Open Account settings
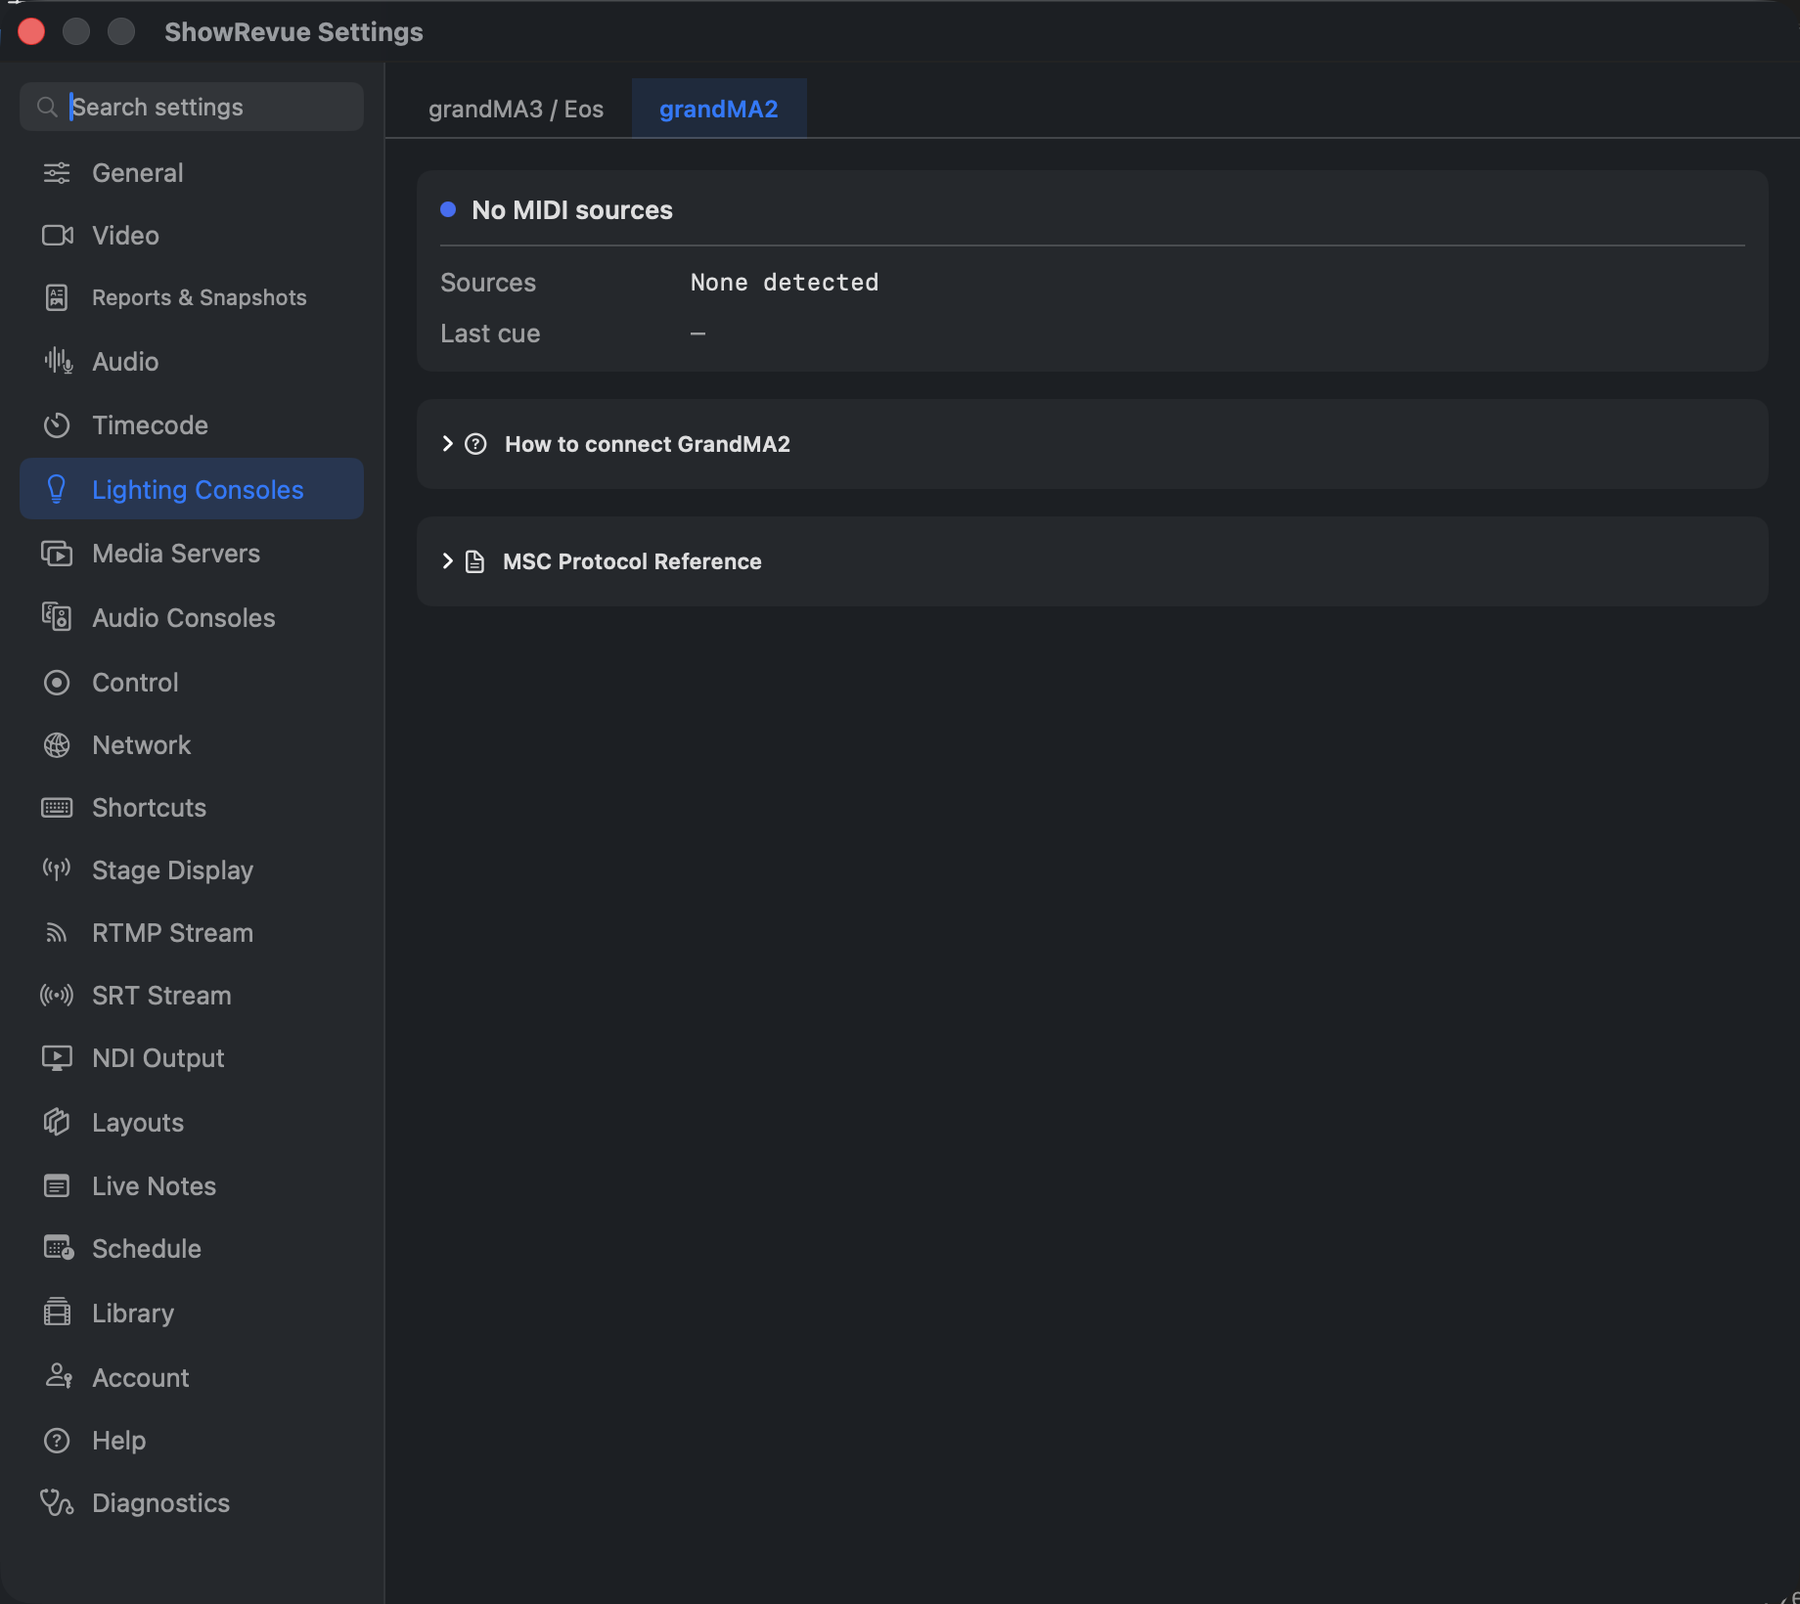The width and height of the screenshot is (1800, 1604). [191, 1377]
